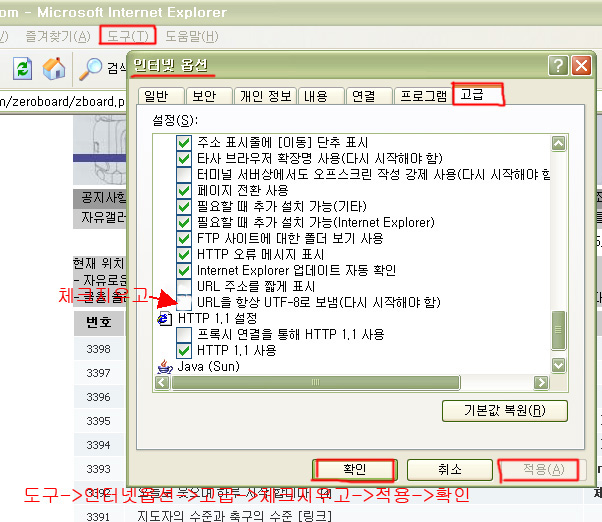Toggle the URL을 항상 UTF-8로 보냄 checkbox
This screenshot has width=602, height=522.
point(184,302)
